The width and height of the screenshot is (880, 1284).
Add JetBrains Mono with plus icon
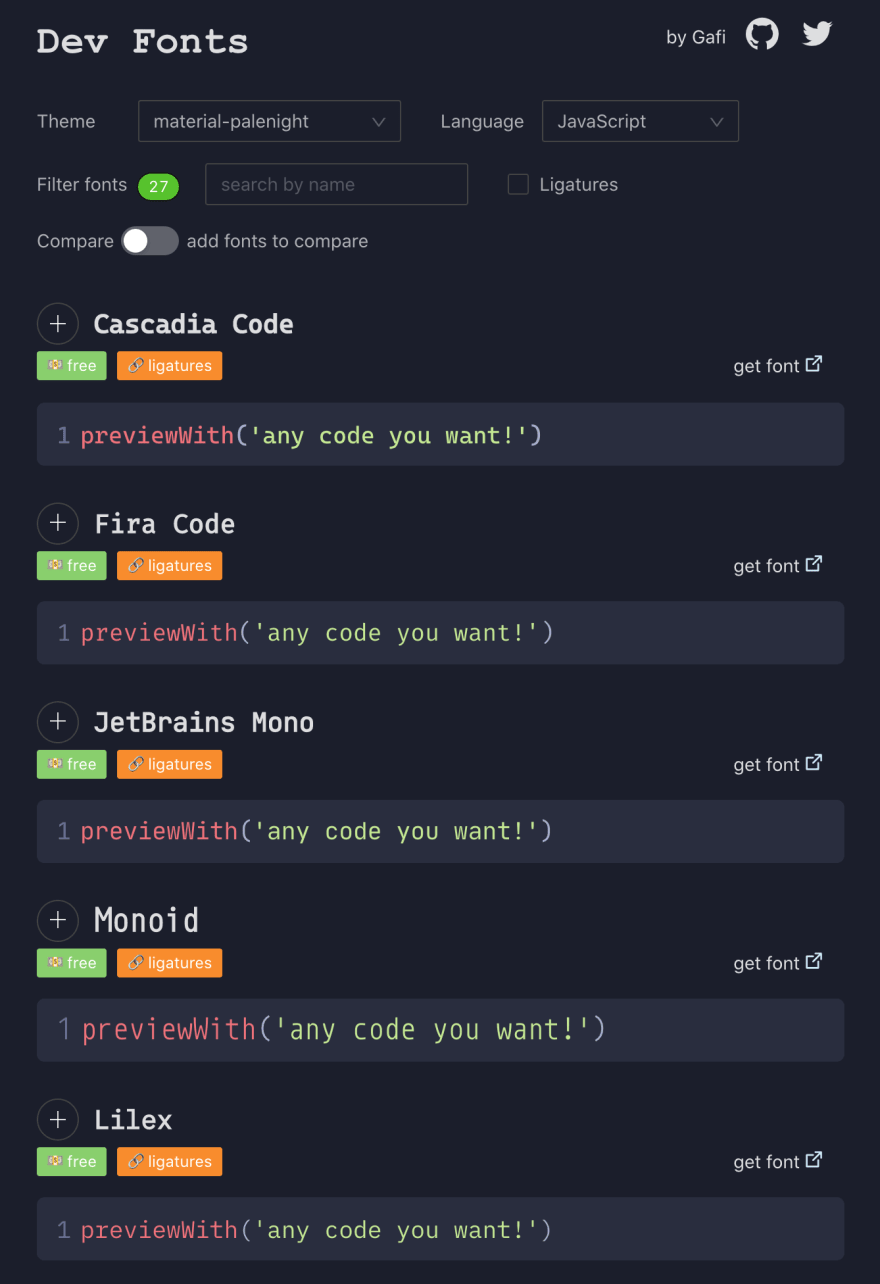coord(58,722)
